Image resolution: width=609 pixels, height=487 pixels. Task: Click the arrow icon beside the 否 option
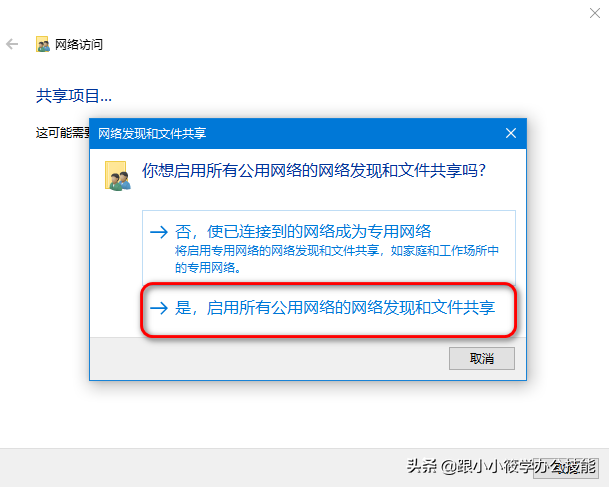click(x=159, y=232)
